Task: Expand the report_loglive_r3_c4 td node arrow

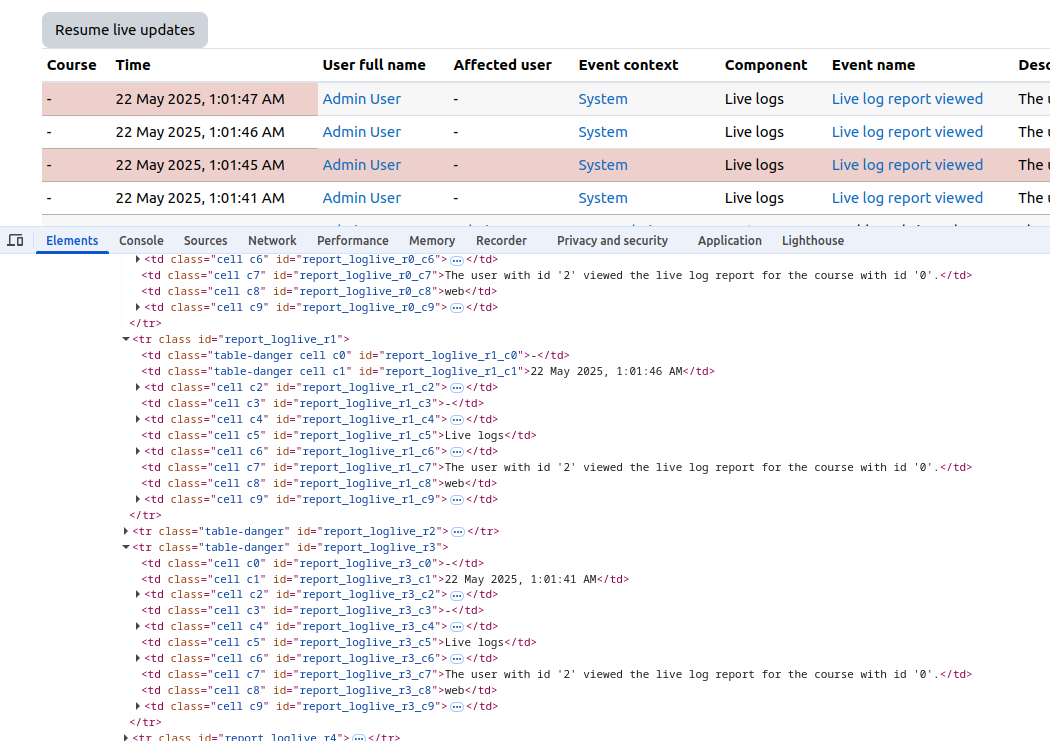Action: (138, 627)
